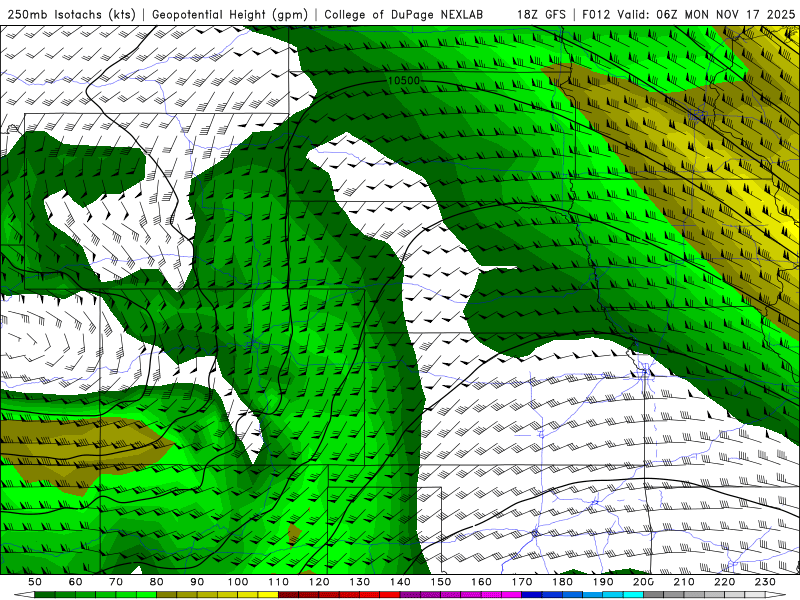Viewport: 800px width, 600px height.
Task: Click the 180 value on the legend scale
Action: [x=562, y=582]
